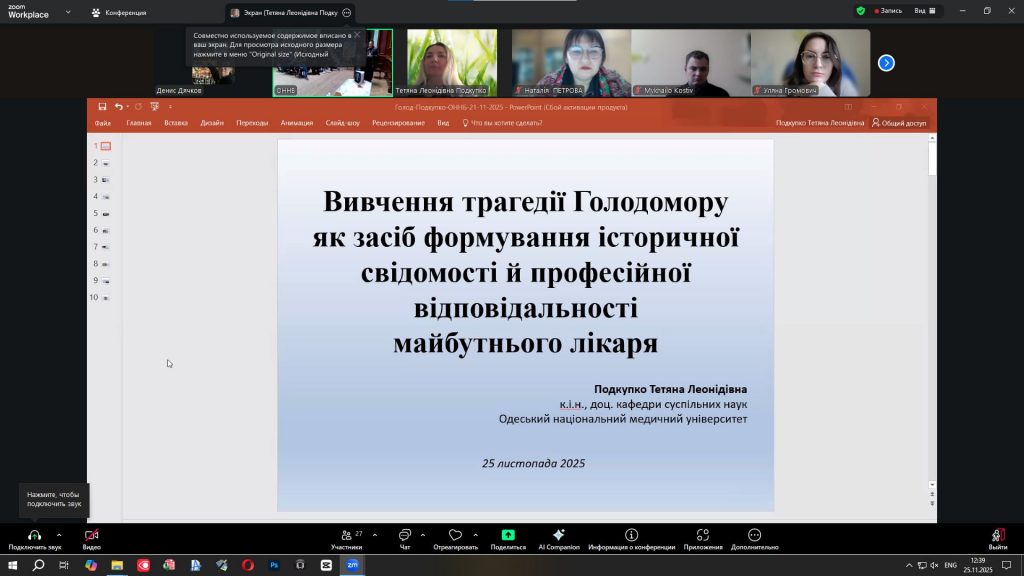This screenshot has width=1024, height=576.
Task: Open shared screen tab options ellipsis
Action: coord(346,13)
